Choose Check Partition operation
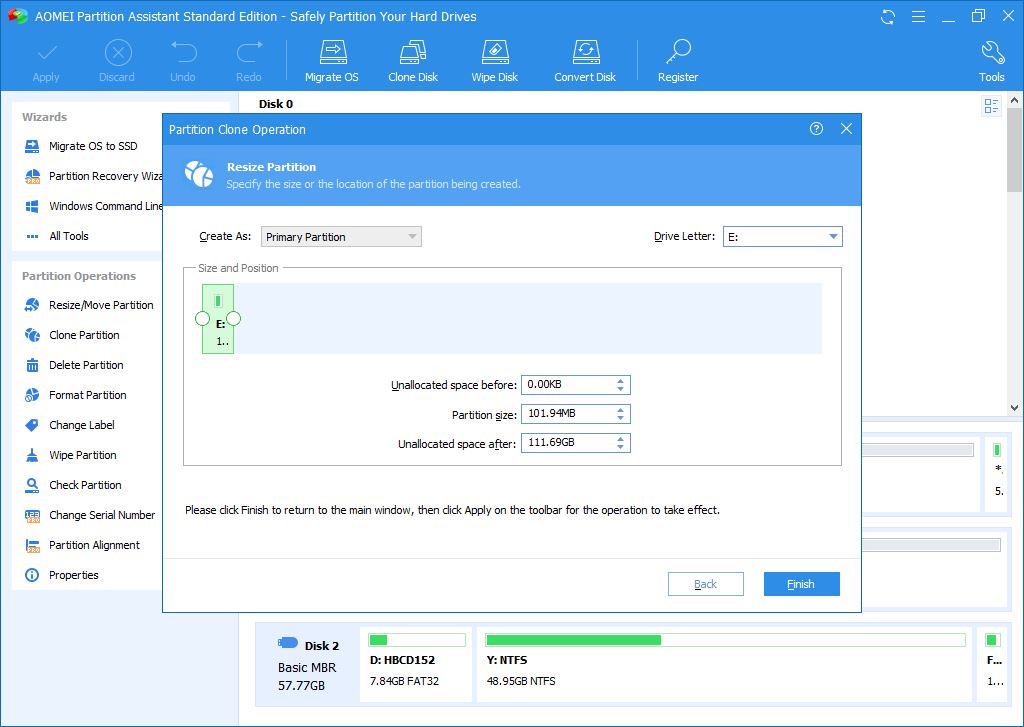This screenshot has height=727, width=1024. click(x=85, y=485)
